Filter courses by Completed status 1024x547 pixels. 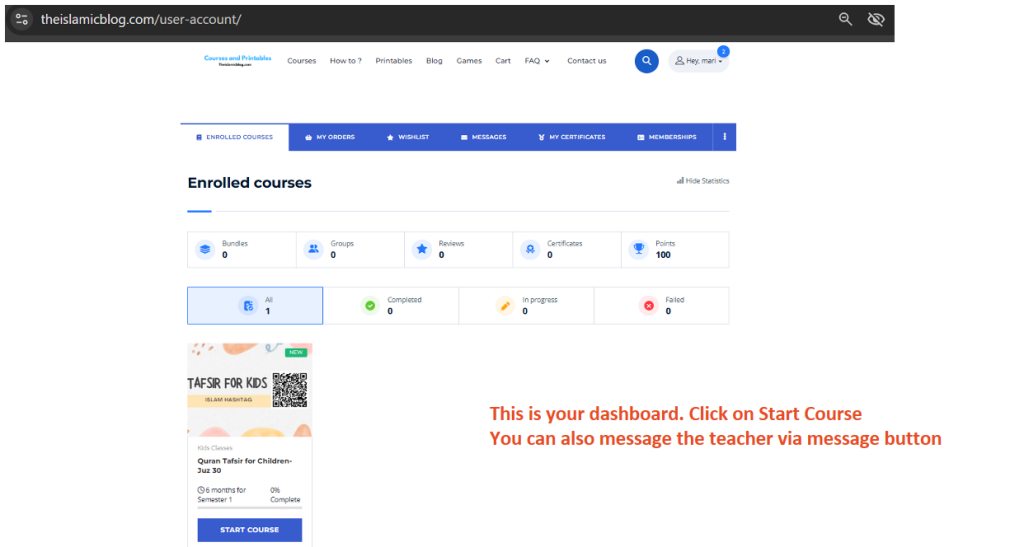tap(390, 305)
